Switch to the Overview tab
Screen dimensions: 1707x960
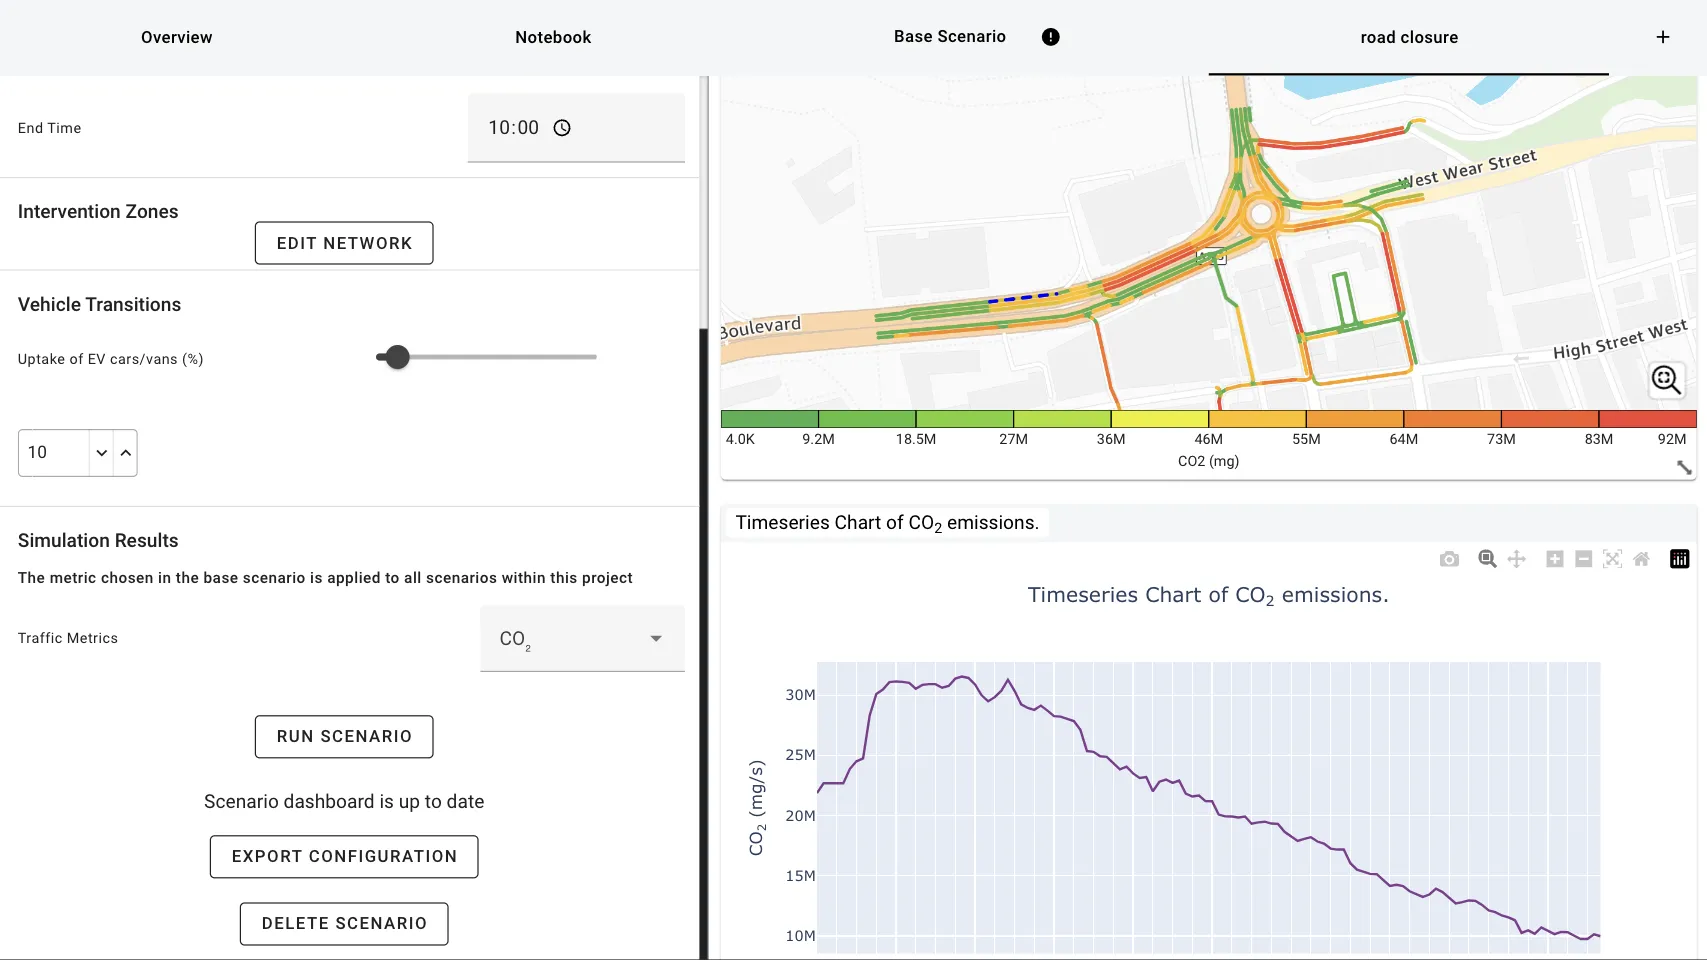[177, 37]
